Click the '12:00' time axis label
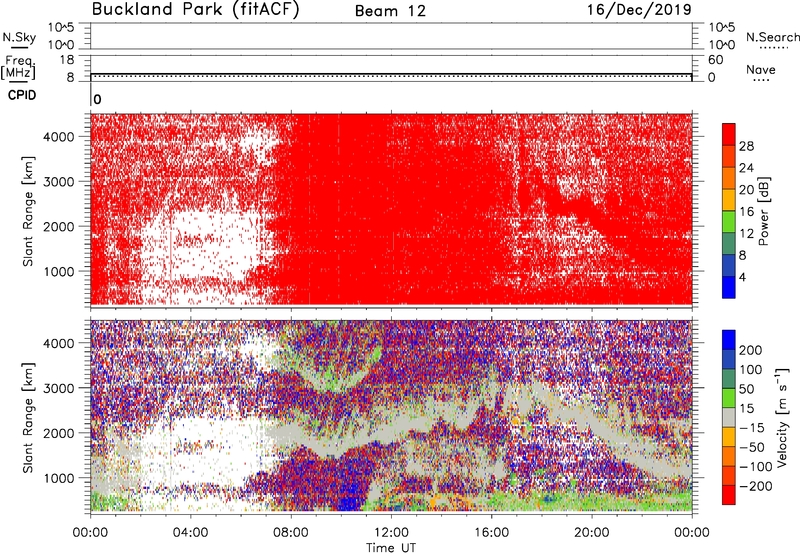This screenshot has height=554, width=800. pos(391,533)
